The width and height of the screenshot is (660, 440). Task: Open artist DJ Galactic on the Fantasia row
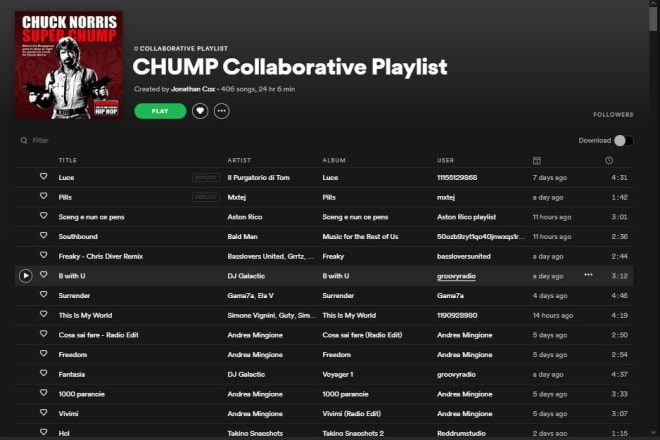[x=246, y=375]
